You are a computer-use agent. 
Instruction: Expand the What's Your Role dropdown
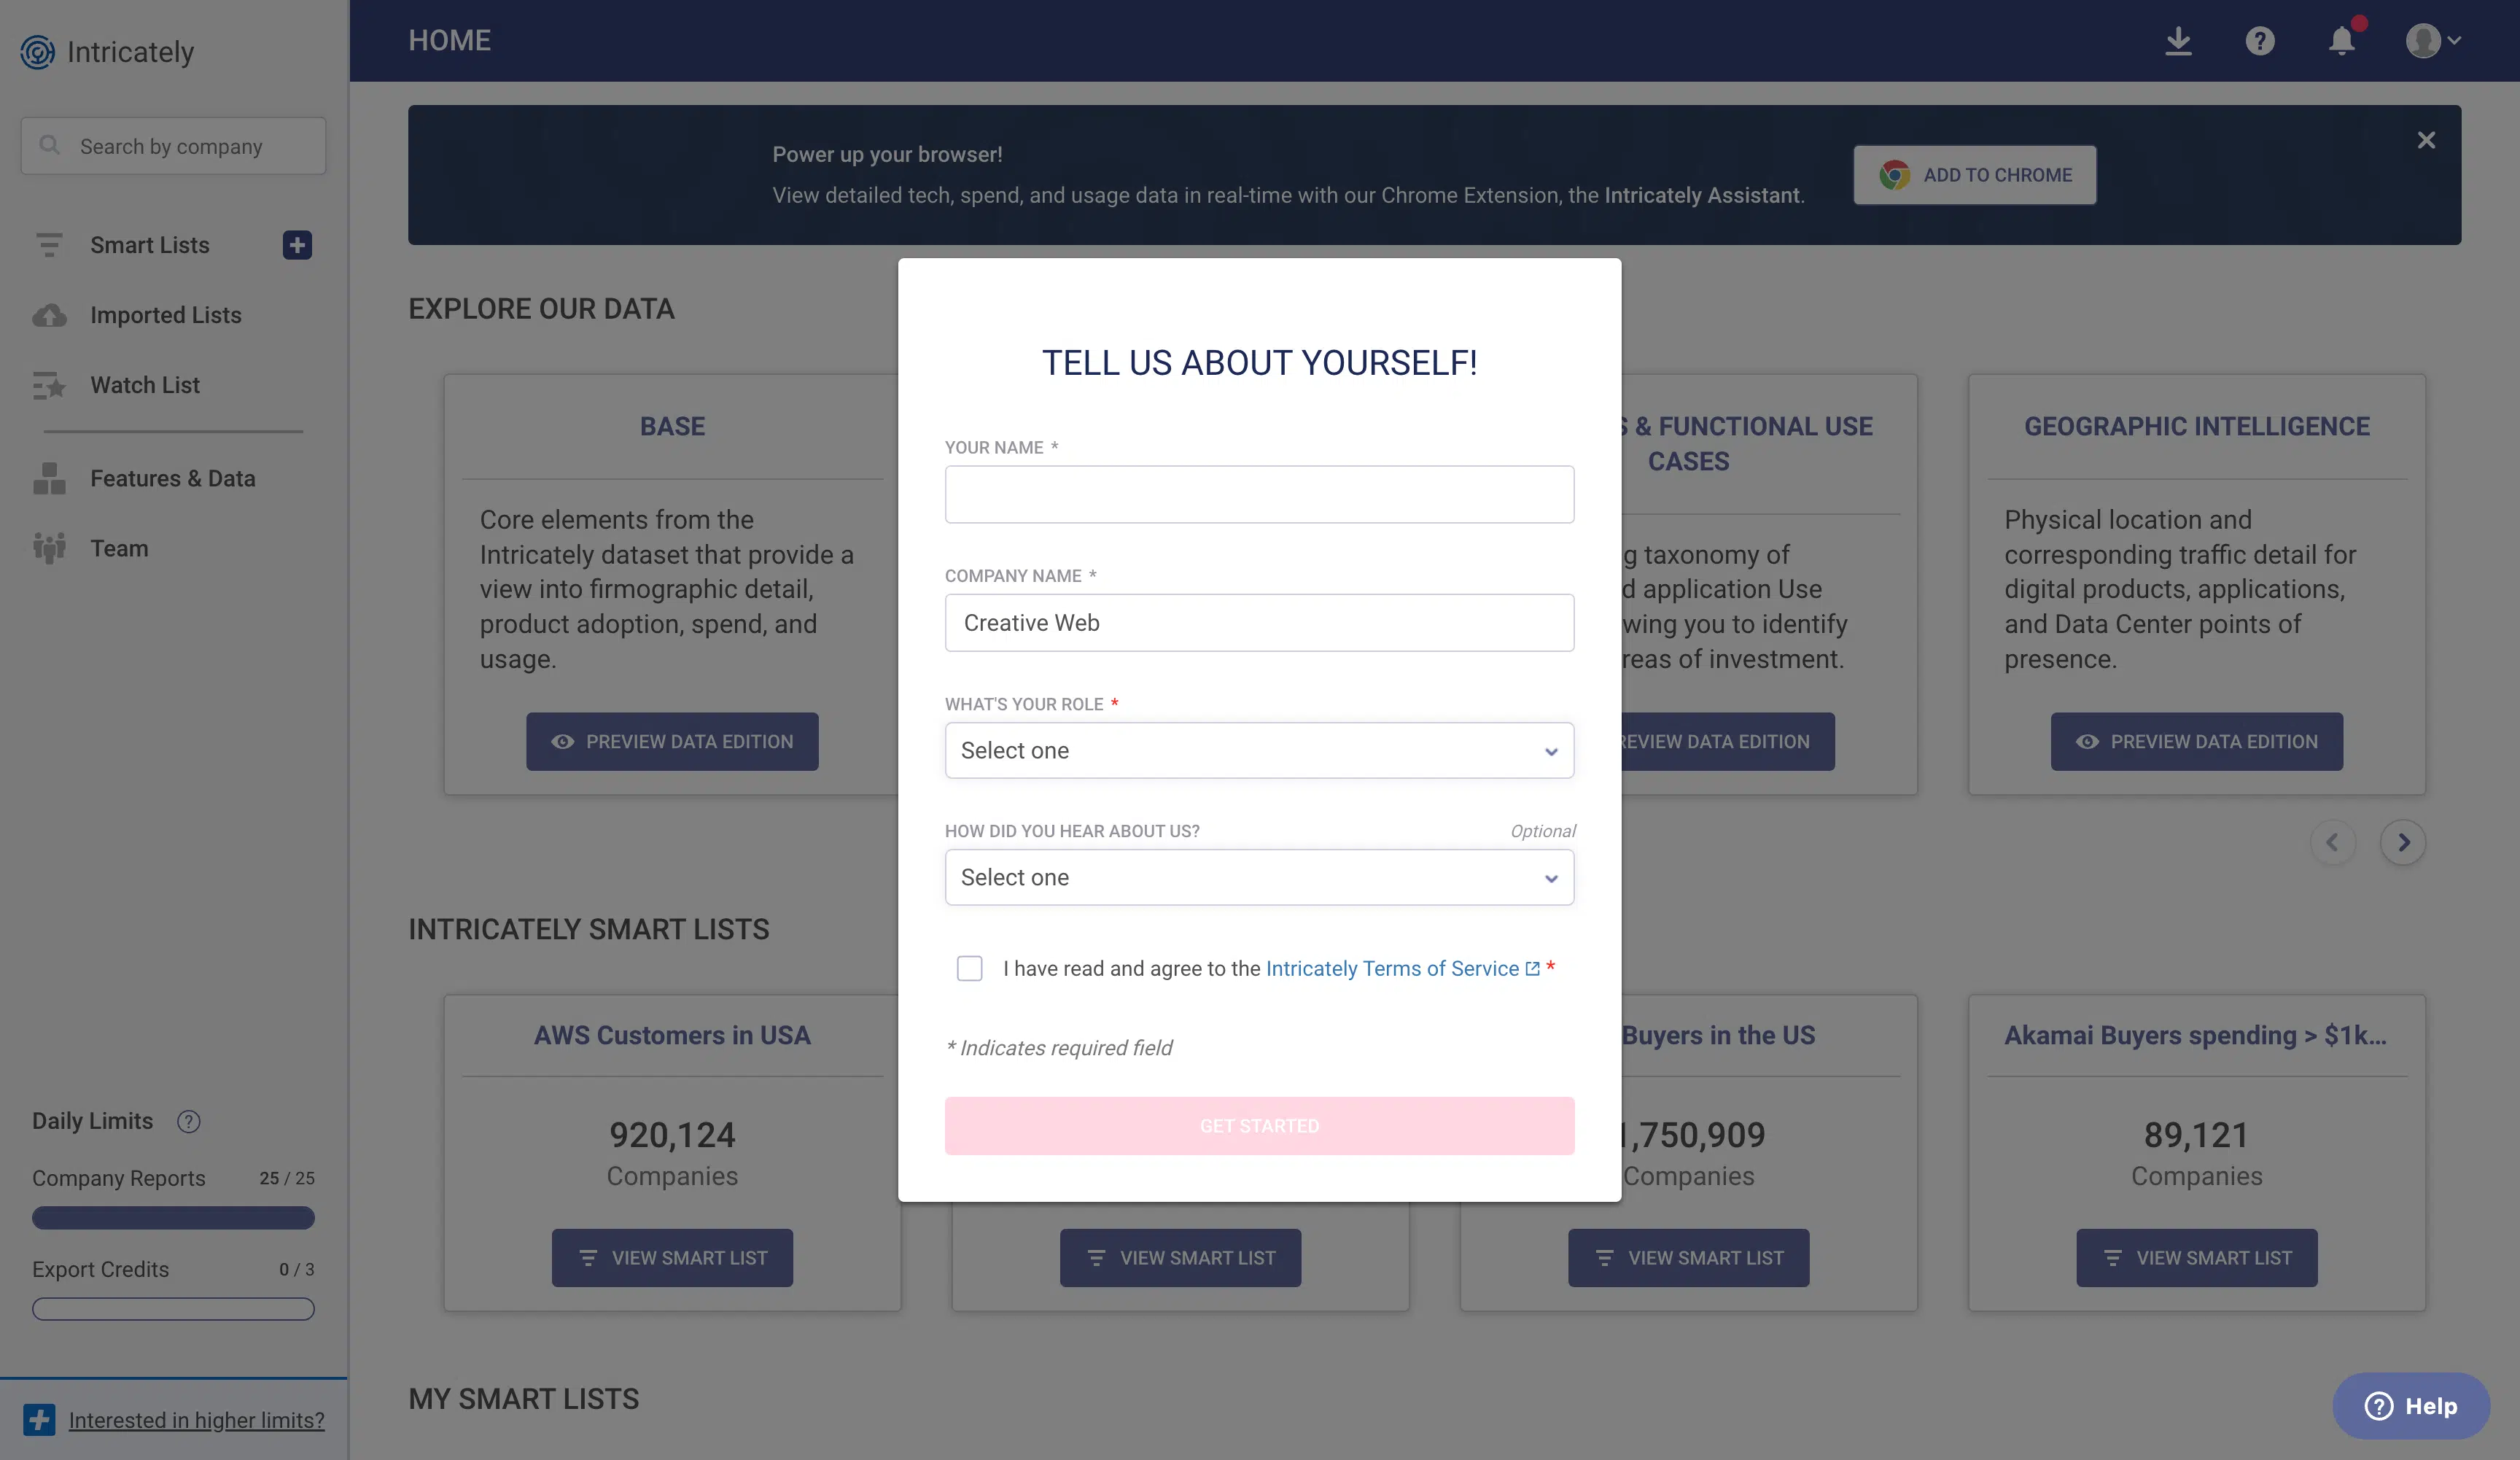[x=1259, y=750]
